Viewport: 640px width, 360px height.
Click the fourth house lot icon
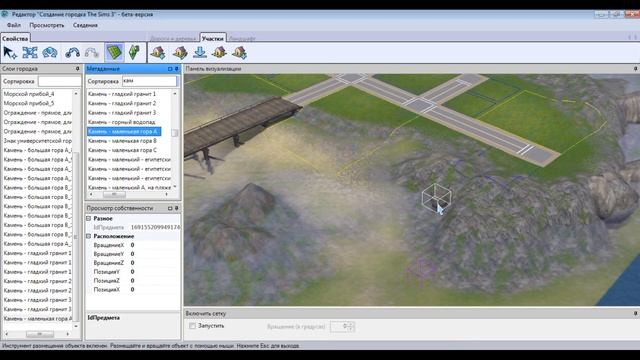tap(219, 53)
